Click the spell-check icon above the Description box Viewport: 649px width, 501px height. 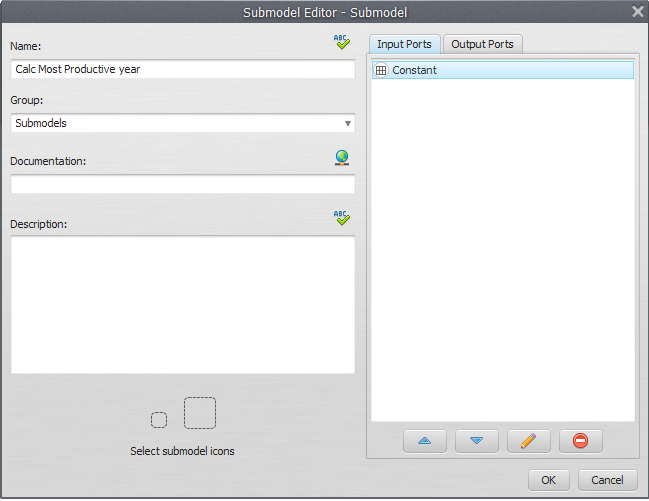click(x=343, y=218)
